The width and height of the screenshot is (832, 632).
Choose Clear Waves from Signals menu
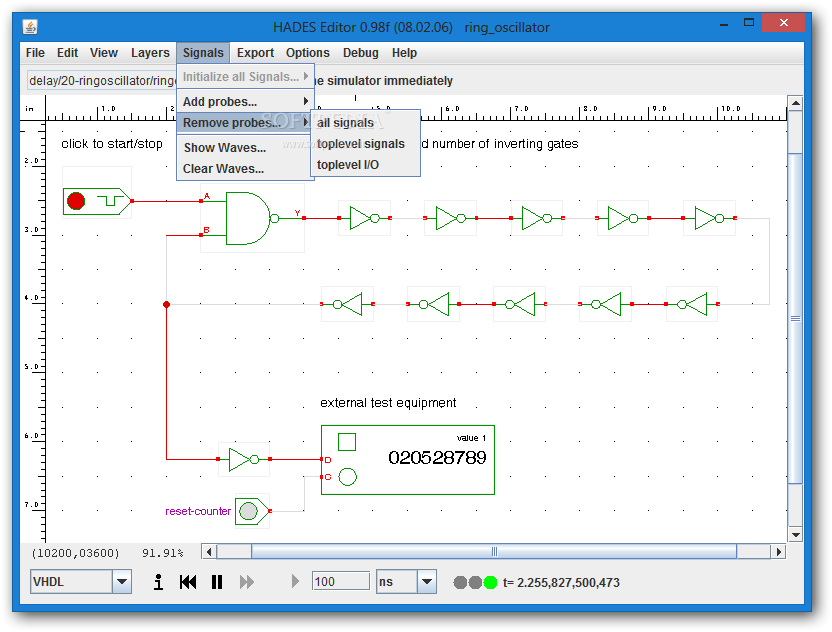coord(245,169)
